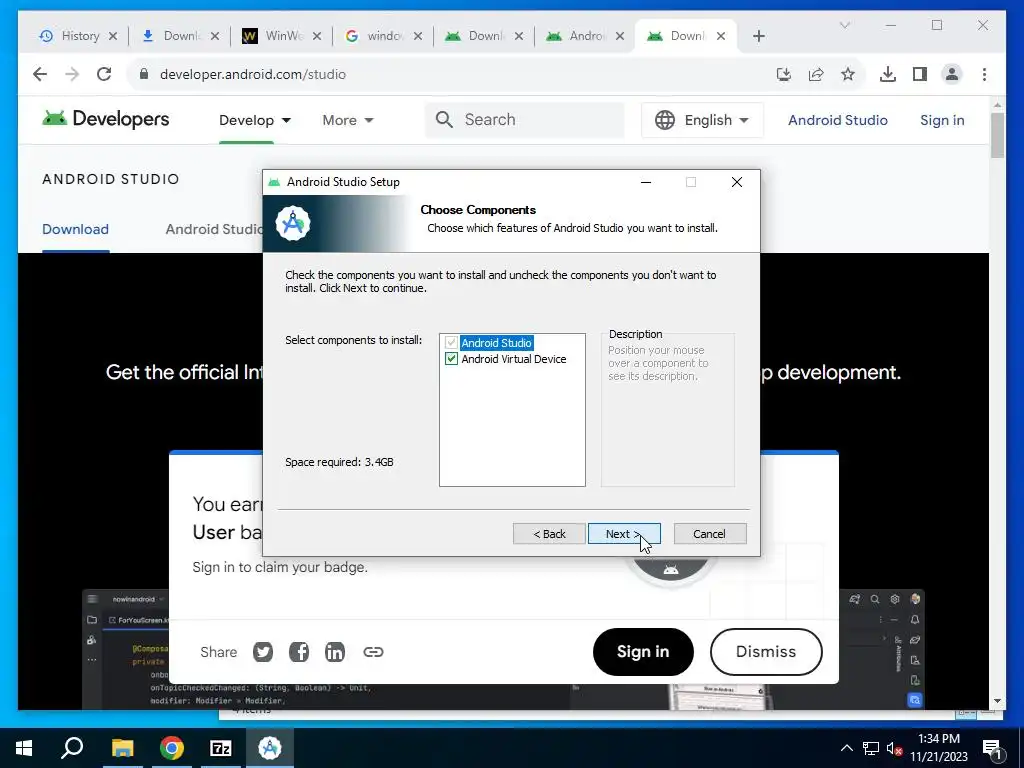Viewport: 1024px width, 768px height.
Task: Open File Explorer from taskbar
Action: (x=122, y=748)
